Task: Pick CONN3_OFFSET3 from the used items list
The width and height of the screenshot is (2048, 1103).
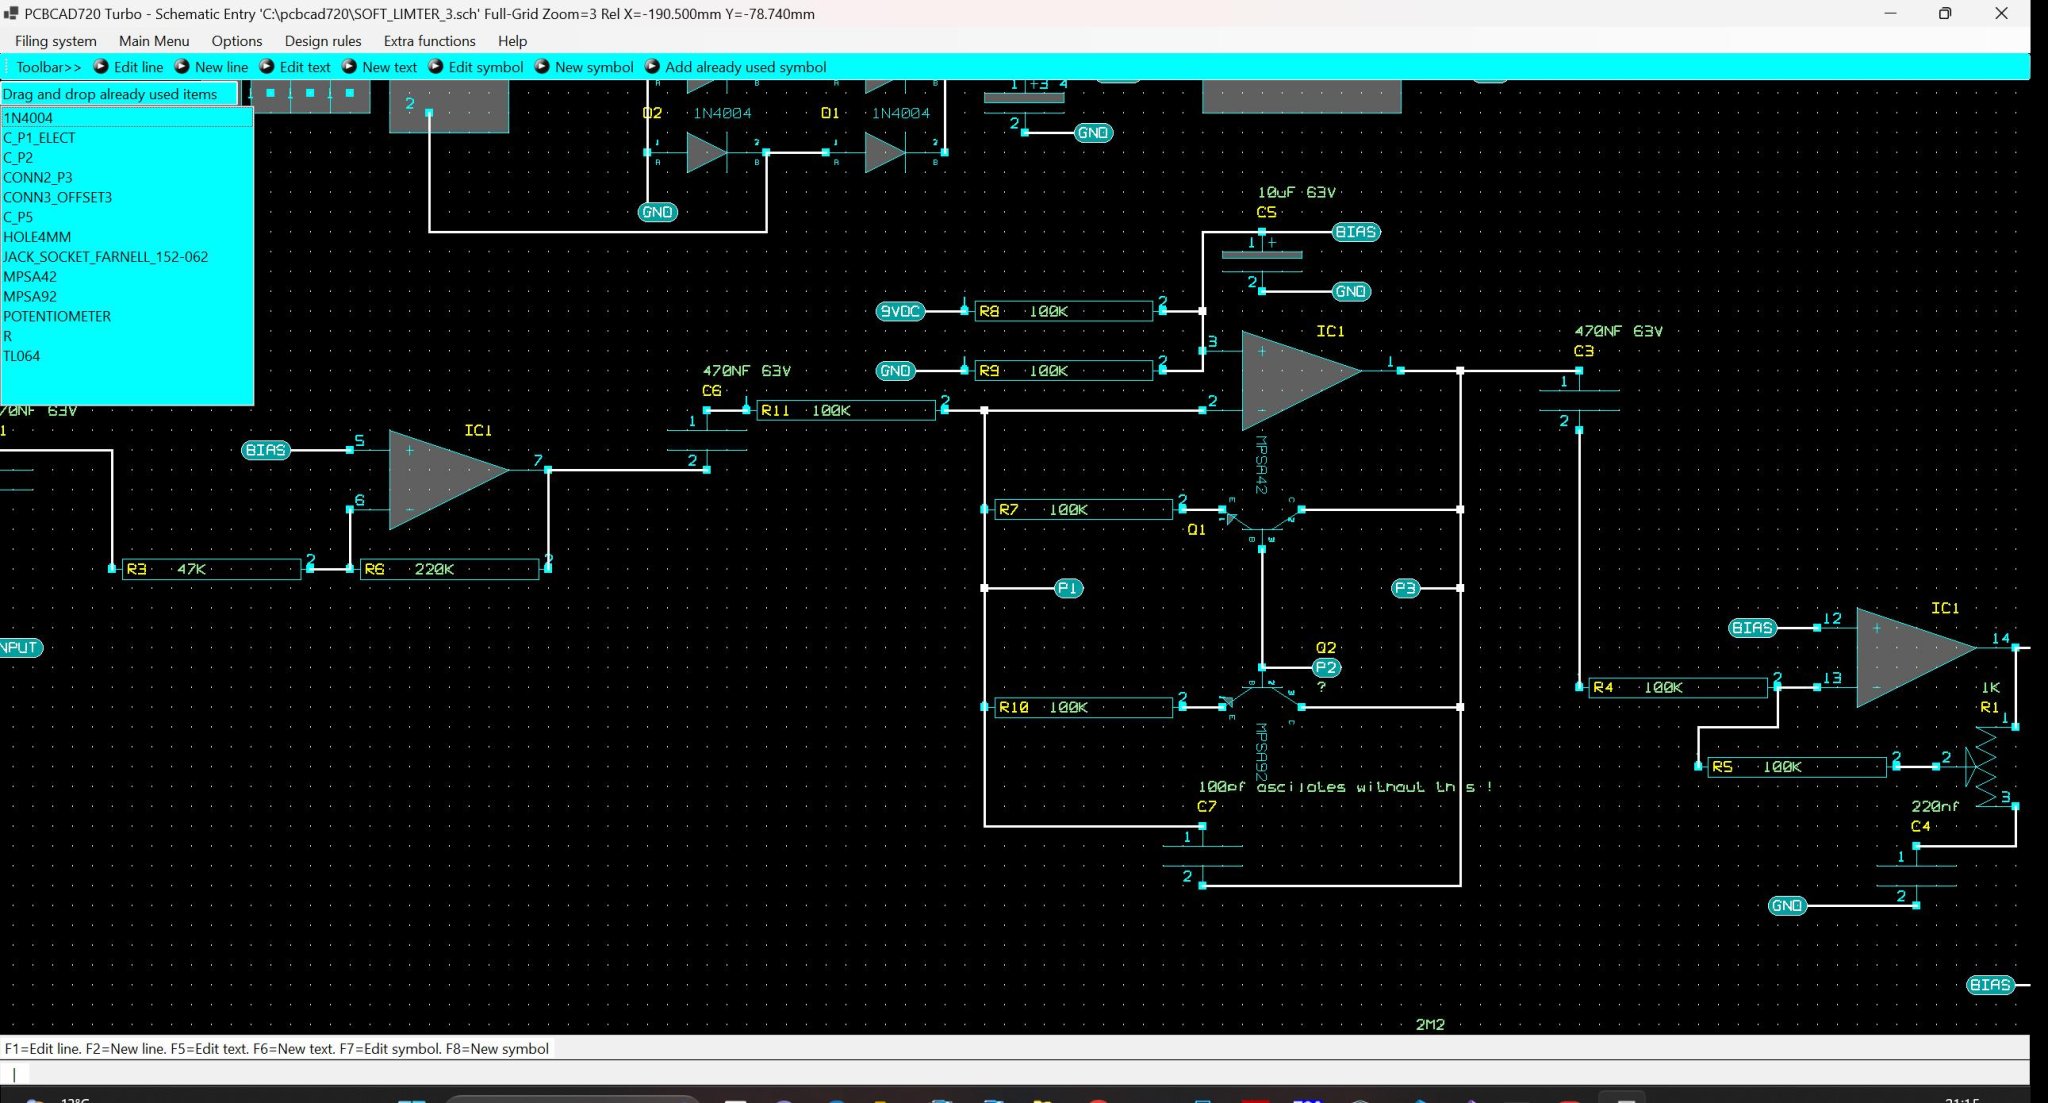Action: 127,197
